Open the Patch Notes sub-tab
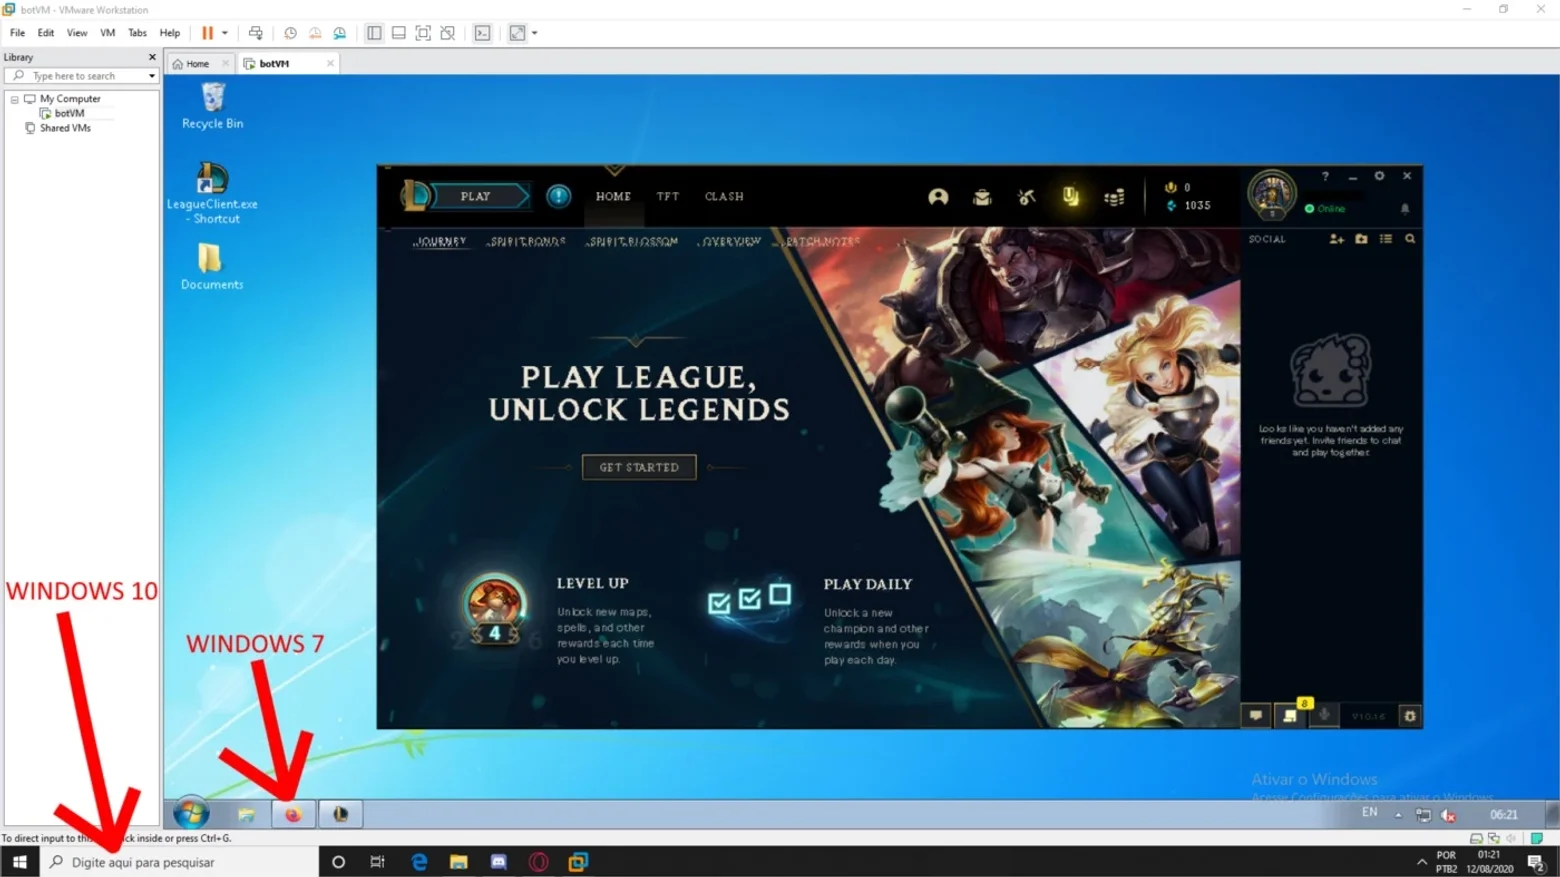This screenshot has height=877, width=1560. [822, 241]
